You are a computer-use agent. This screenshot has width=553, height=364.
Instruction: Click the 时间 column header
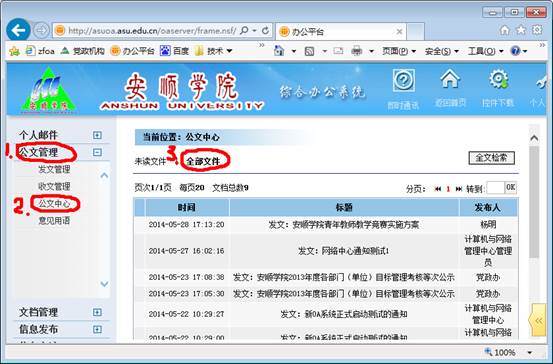pos(187,207)
